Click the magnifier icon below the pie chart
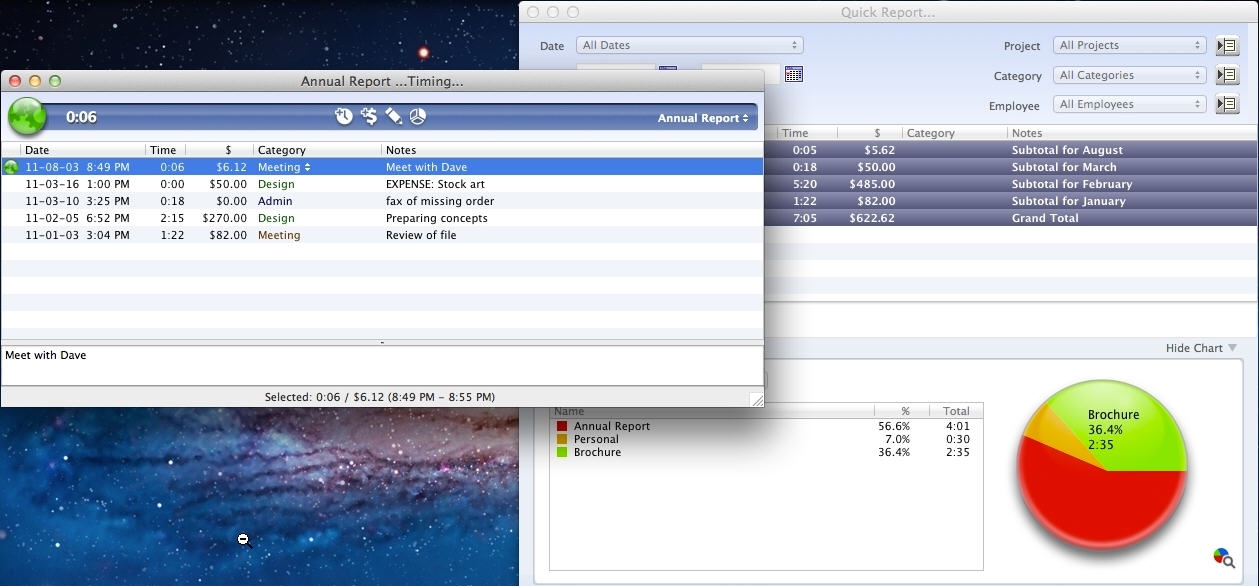The height and width of the screenshot is (586, 1259). [1221, 556]
